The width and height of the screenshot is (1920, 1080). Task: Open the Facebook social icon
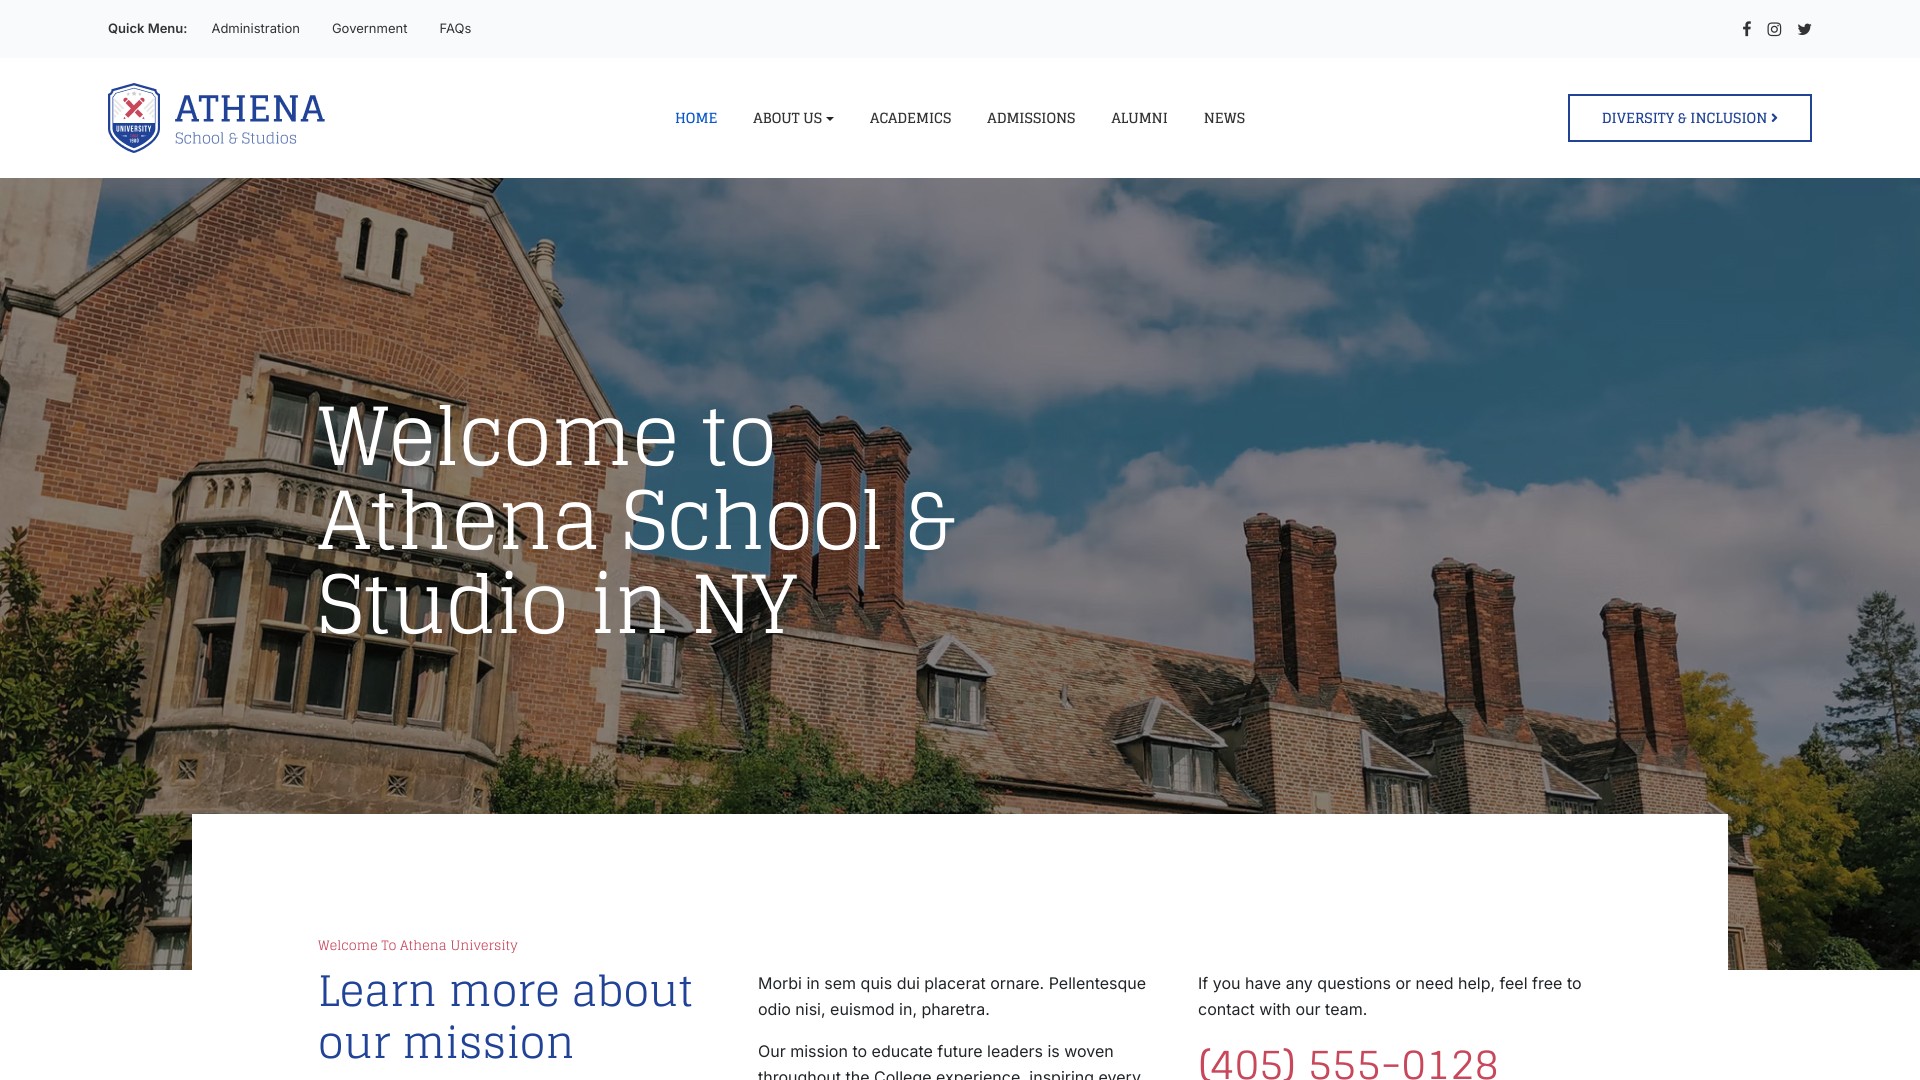click(1746, 29)
